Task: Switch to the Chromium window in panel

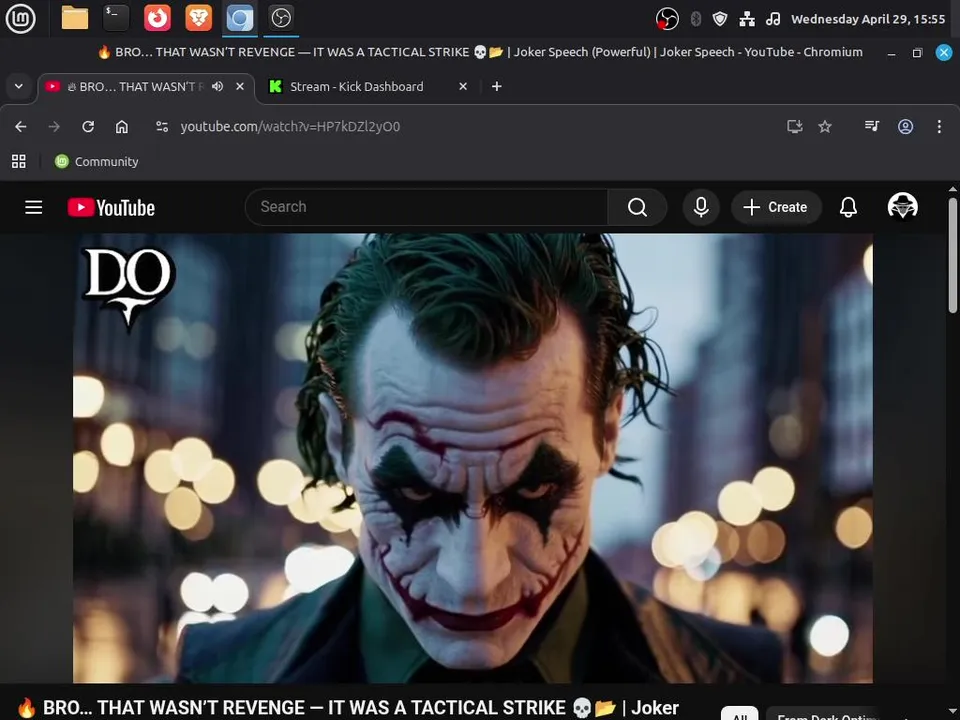Action: tap(240, 18)
